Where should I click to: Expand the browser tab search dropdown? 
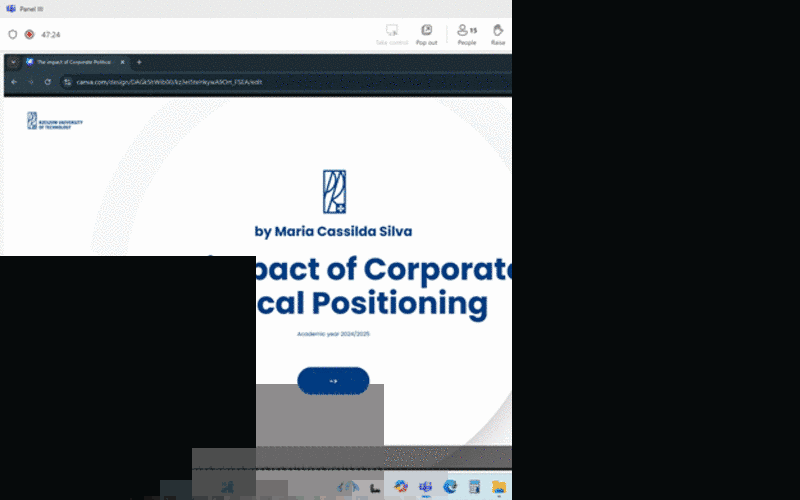(x=13, y=62)
